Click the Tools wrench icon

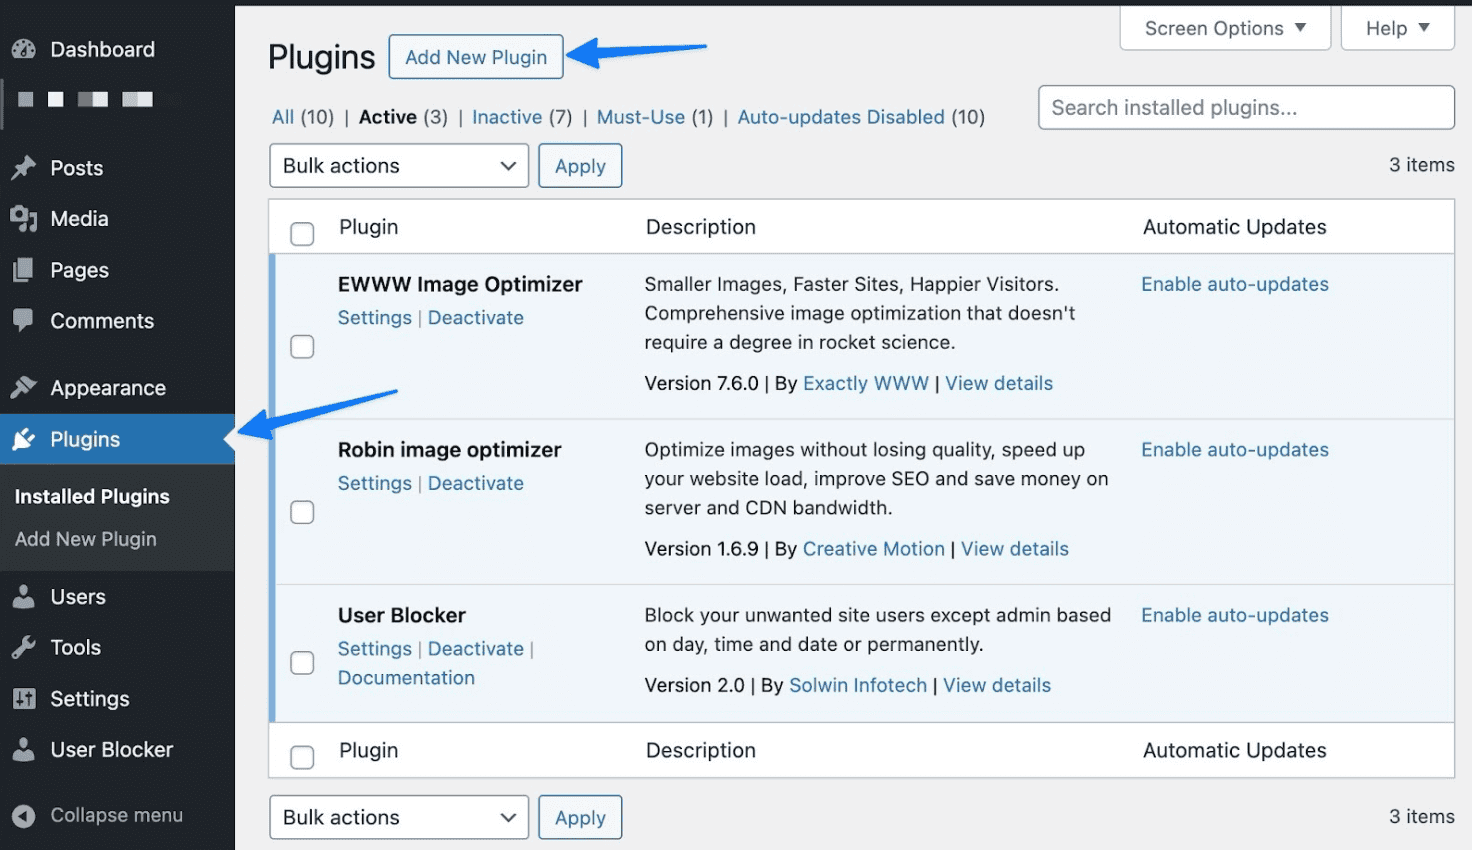click(25, 648)
